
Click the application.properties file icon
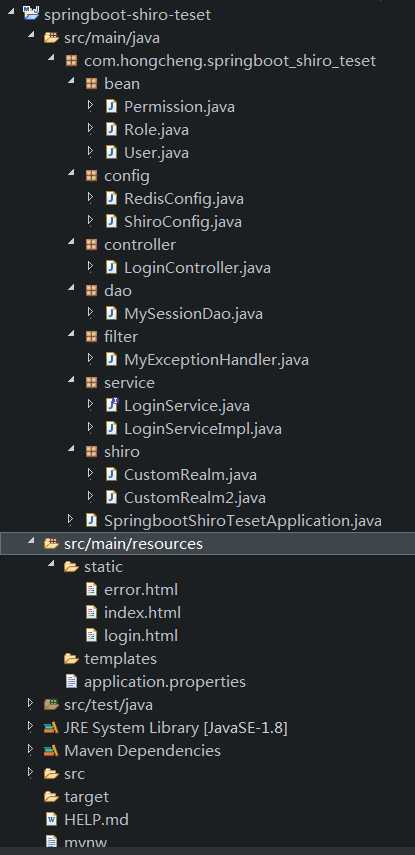pos(71,681)
